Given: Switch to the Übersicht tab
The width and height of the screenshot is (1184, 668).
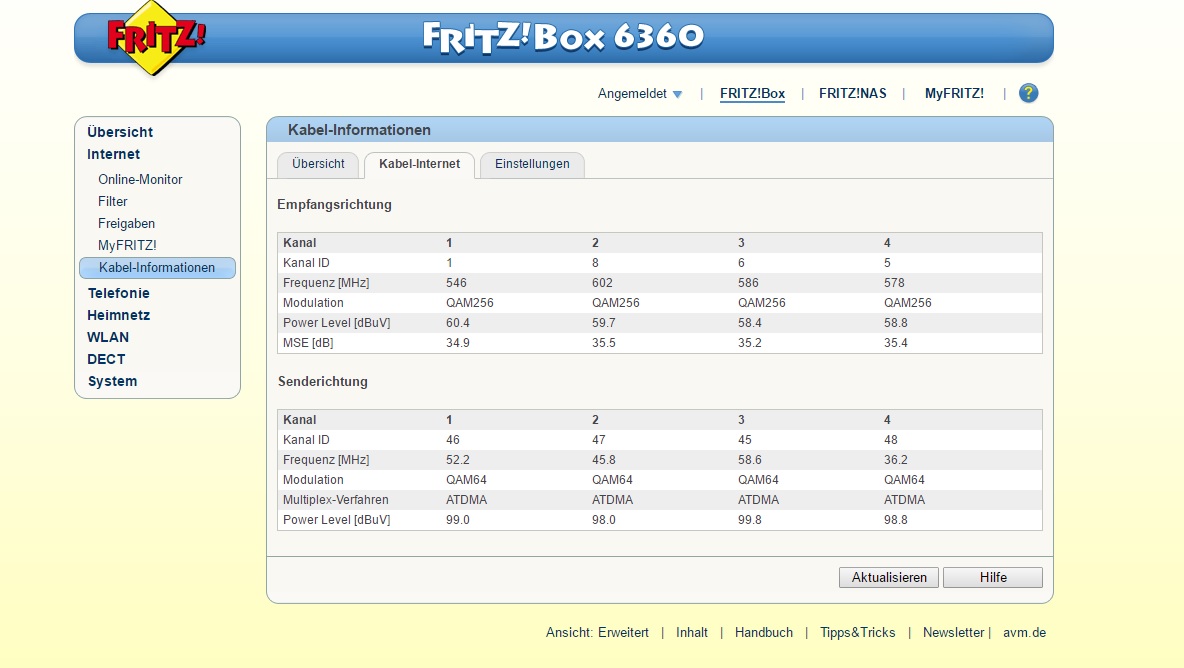Looking at the screenshot, I should click(318, 164).
